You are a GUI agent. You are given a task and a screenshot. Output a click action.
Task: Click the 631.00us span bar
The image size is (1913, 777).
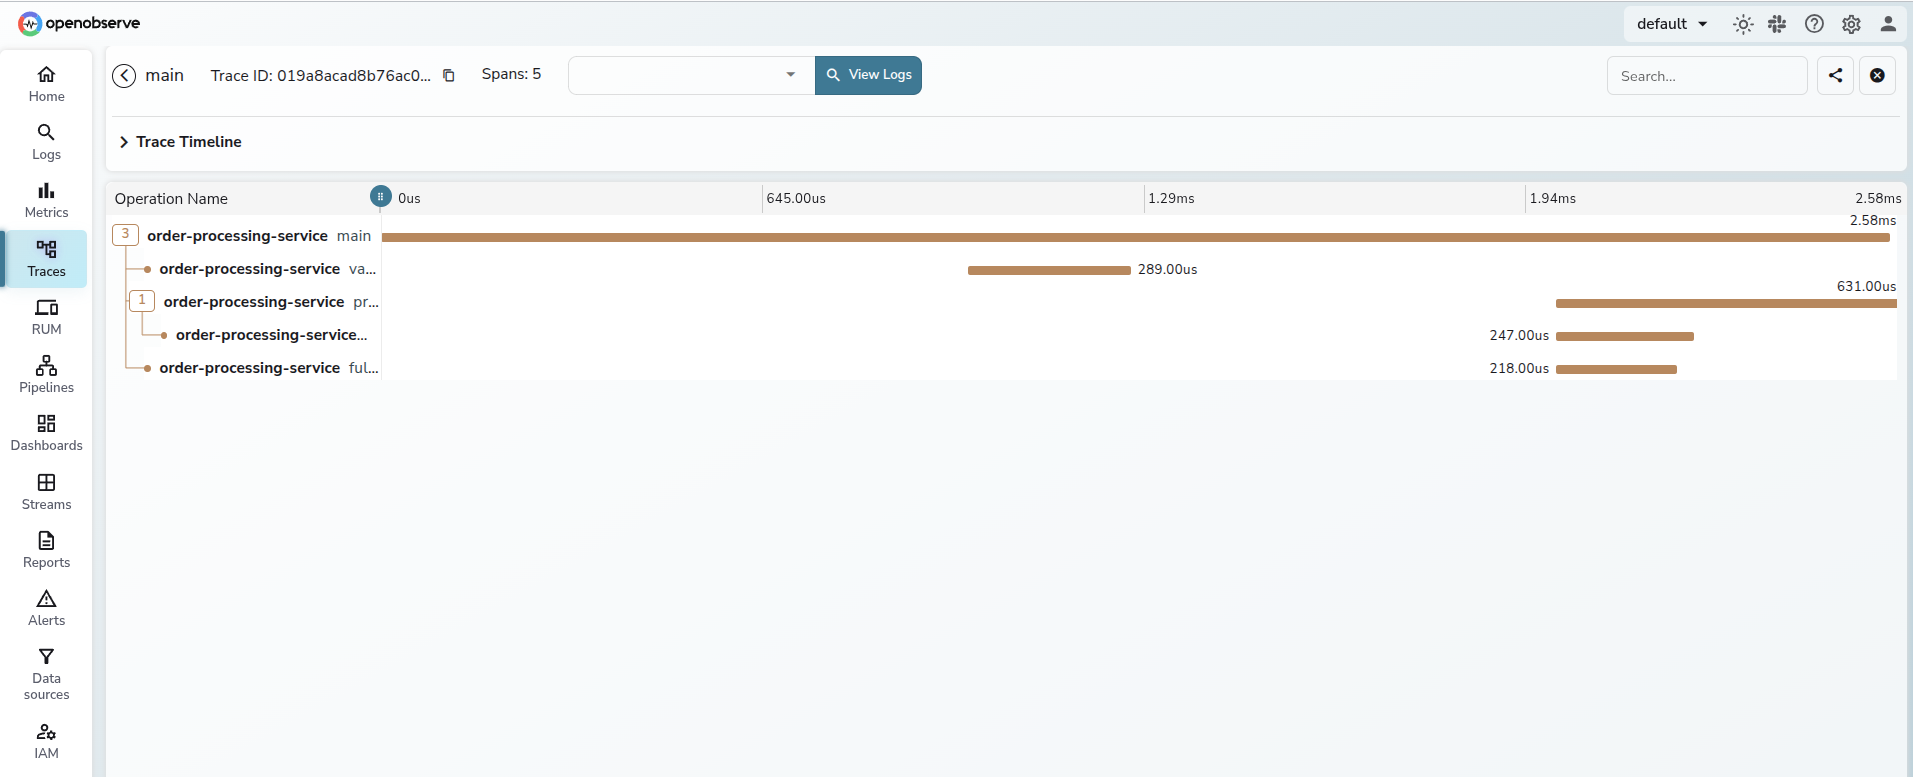[x=1726, y=304]
